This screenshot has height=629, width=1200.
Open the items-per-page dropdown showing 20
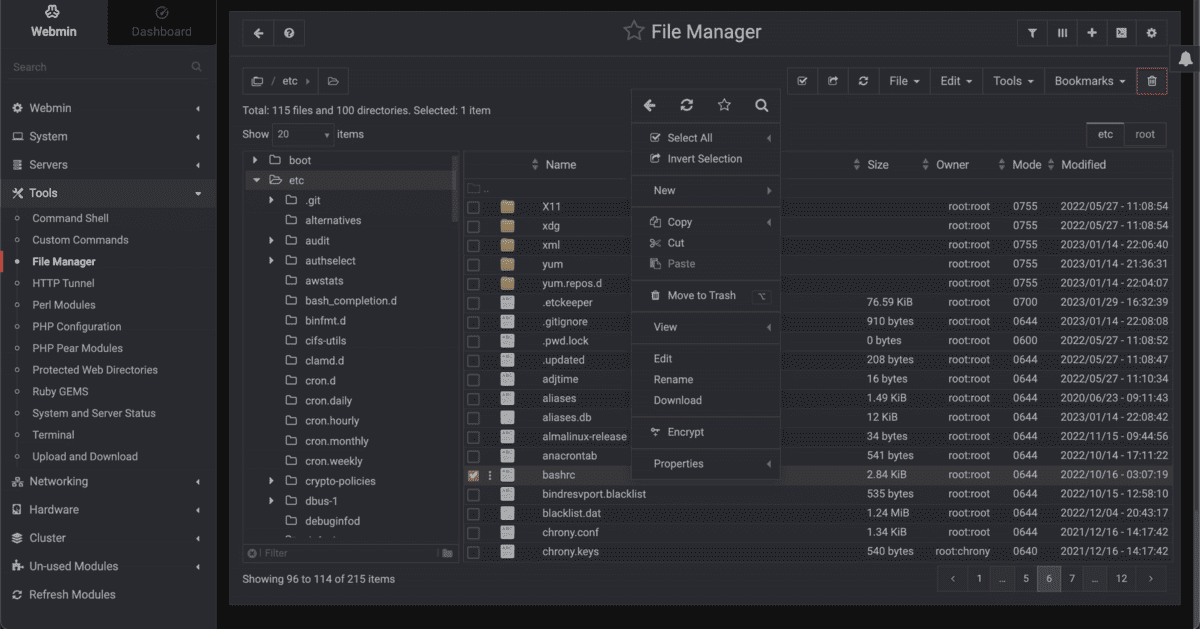pos(303,134)
